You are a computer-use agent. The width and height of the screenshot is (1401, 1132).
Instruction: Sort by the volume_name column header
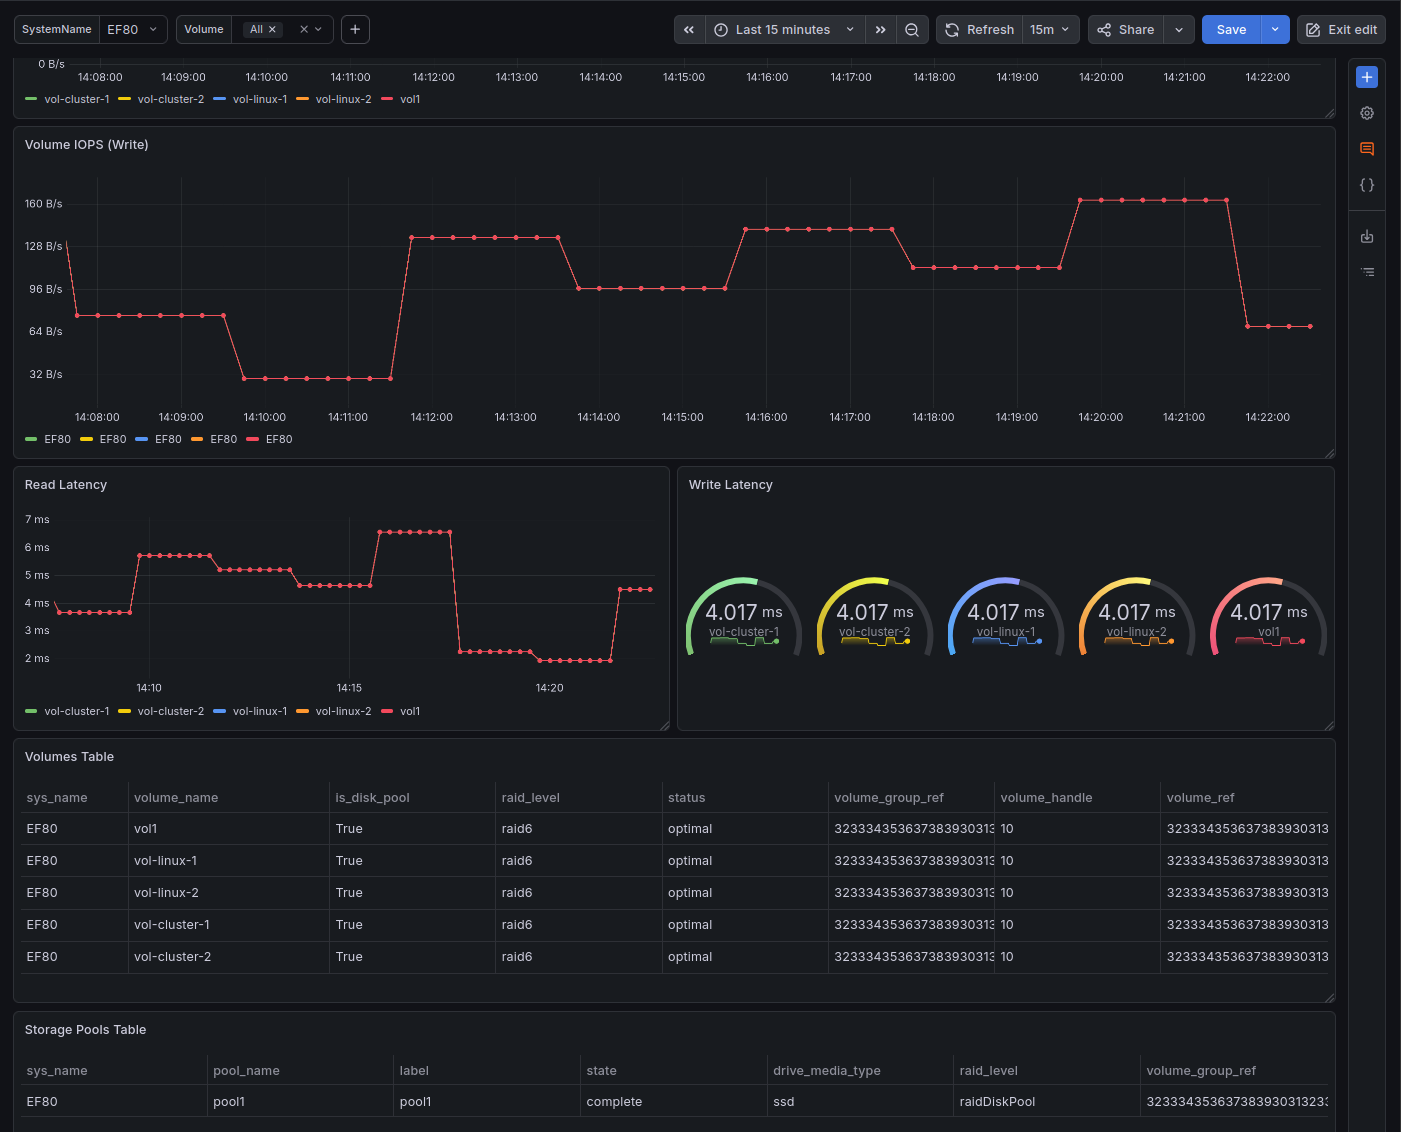pos(176,798)
